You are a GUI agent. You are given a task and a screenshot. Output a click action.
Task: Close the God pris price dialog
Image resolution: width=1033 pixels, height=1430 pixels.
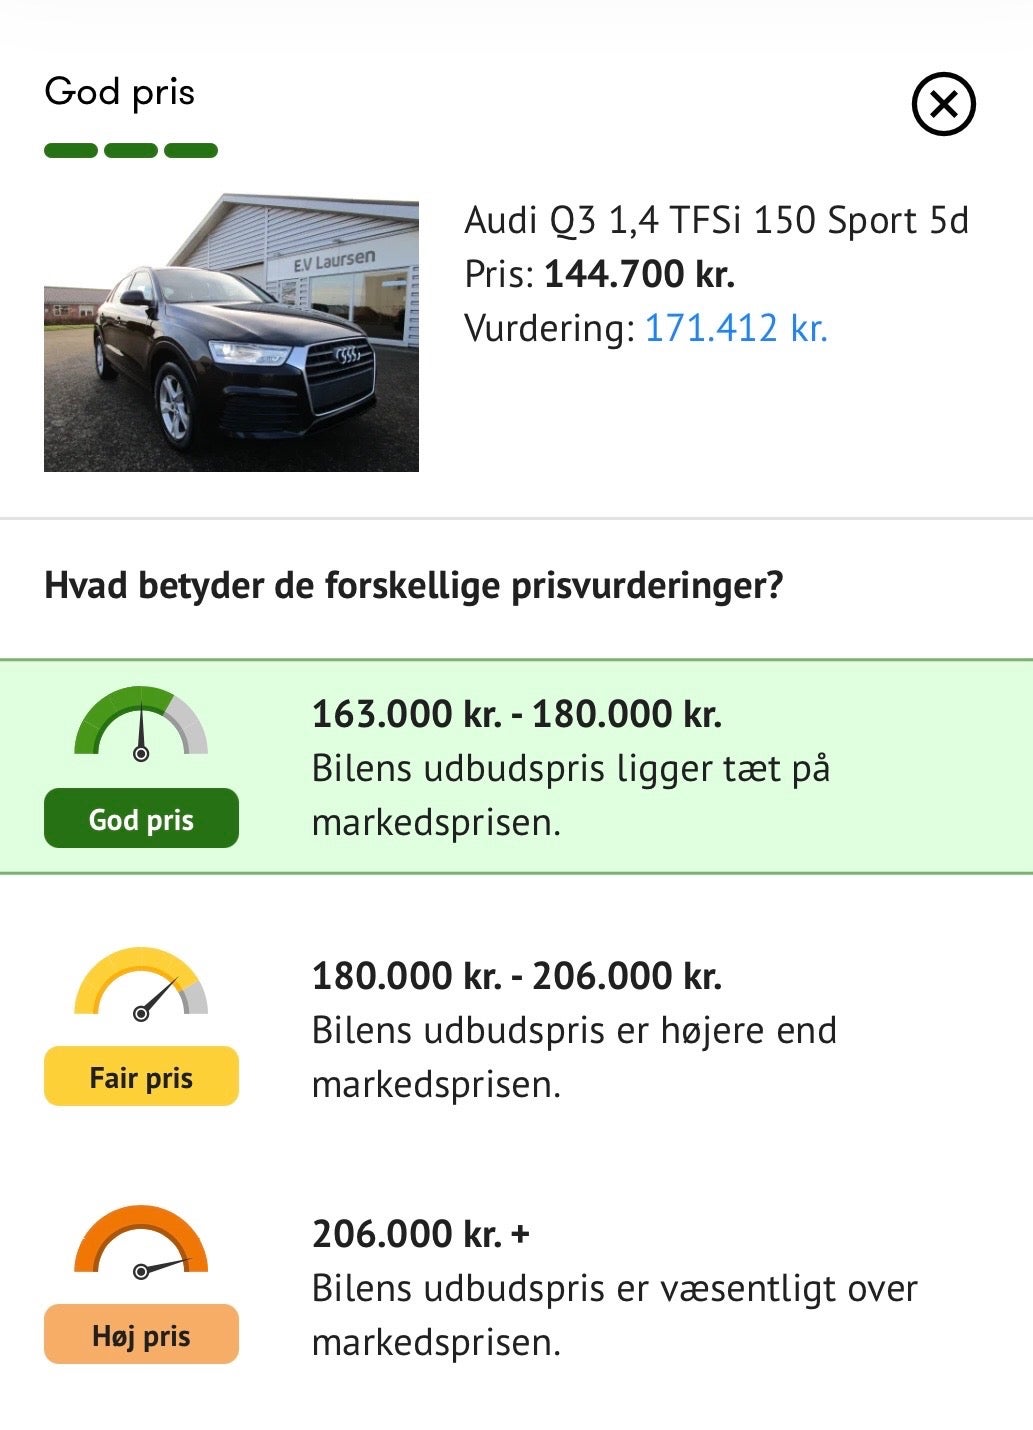click(943, 104)
